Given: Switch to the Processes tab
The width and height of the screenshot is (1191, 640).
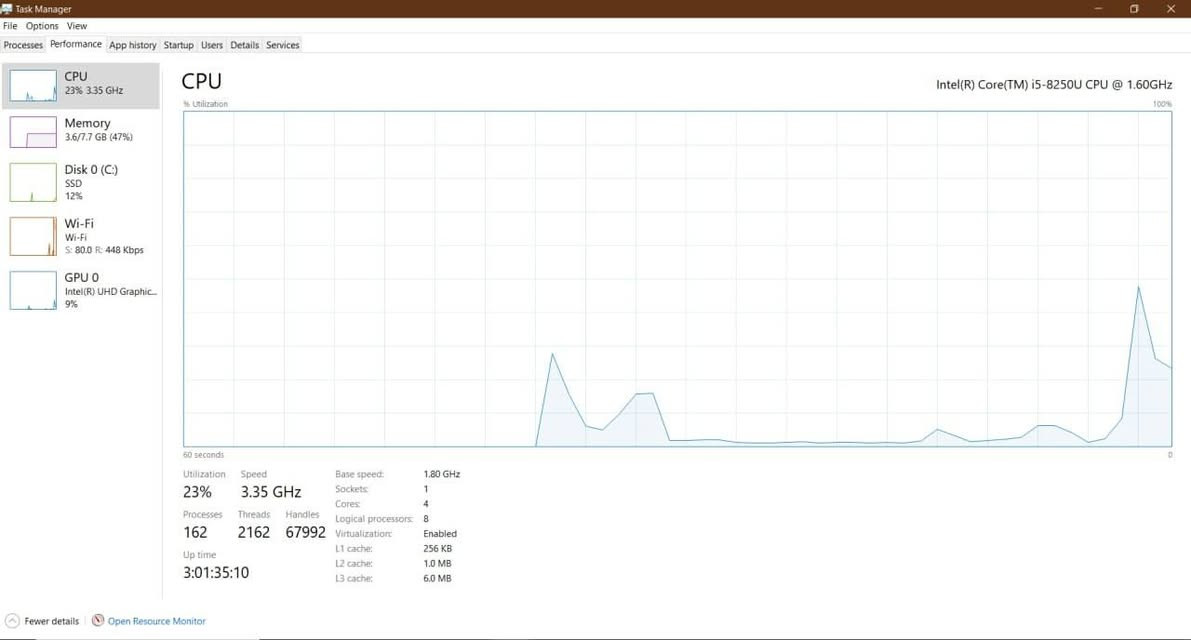Looking at the screenshot, I should (x=23, y=45).
